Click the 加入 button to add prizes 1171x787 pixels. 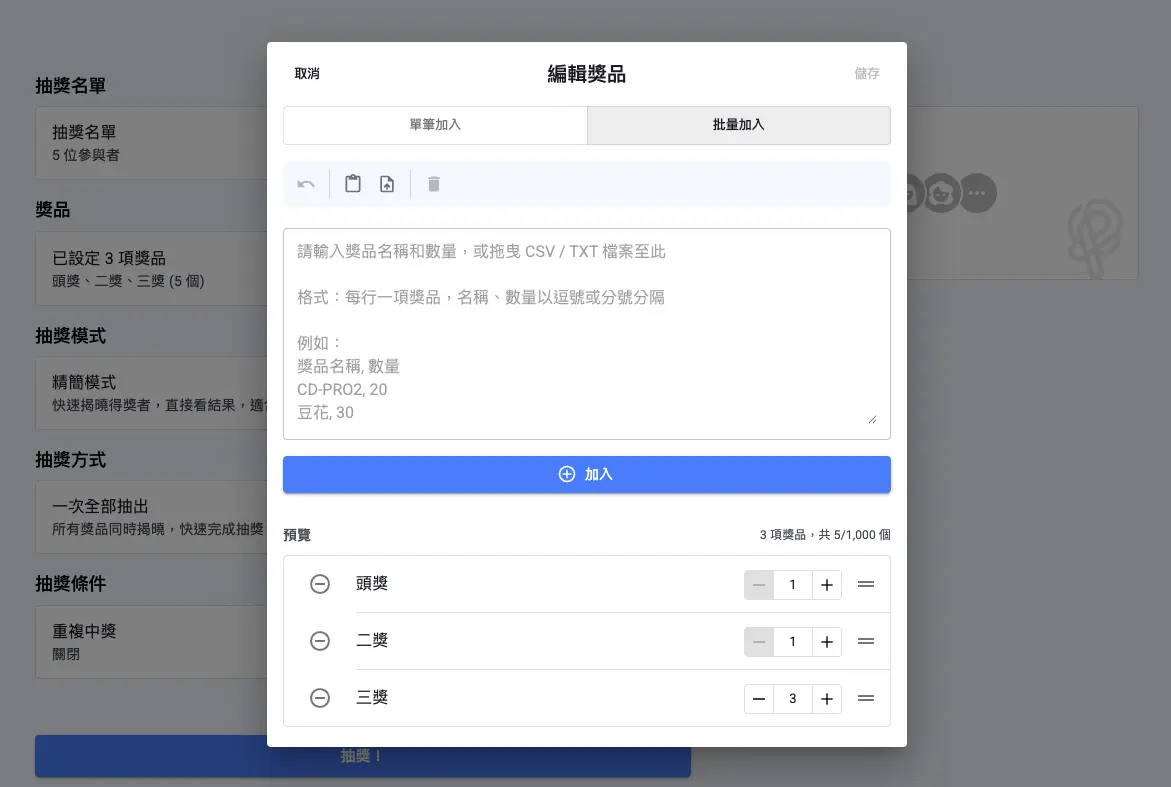click(x=586, y=474)
